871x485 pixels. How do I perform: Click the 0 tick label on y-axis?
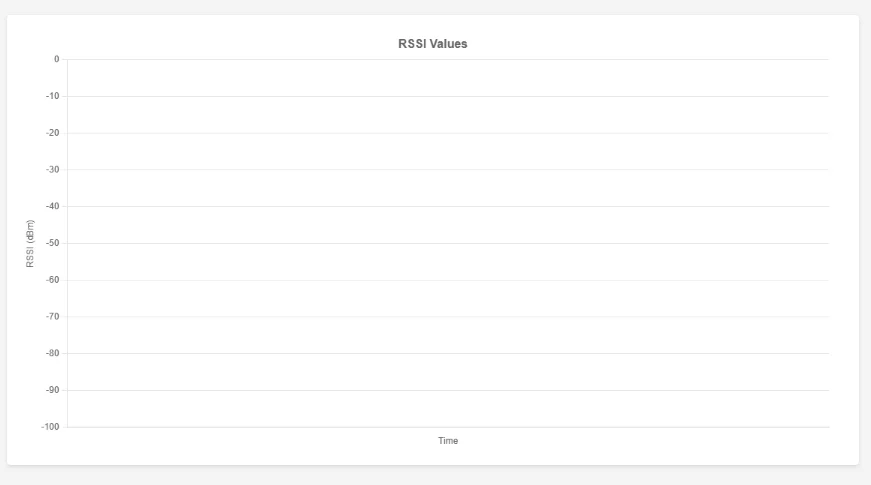click(x=56, y=59)
